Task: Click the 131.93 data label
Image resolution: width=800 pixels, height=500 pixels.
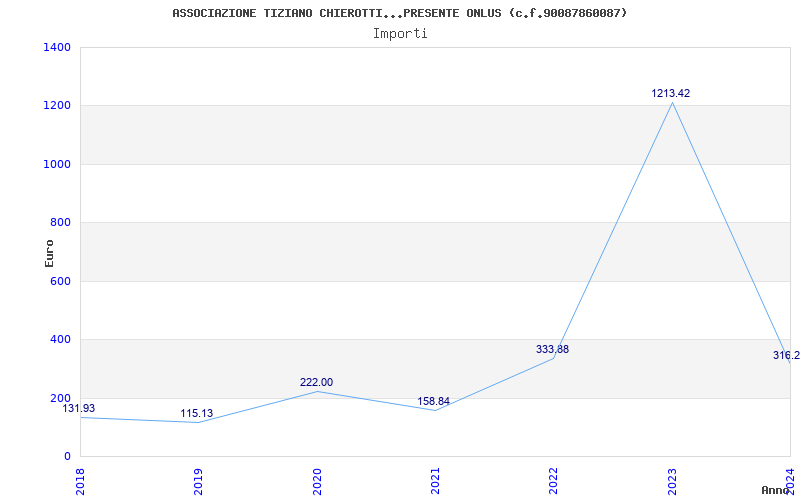Action: tap(79, 409)
